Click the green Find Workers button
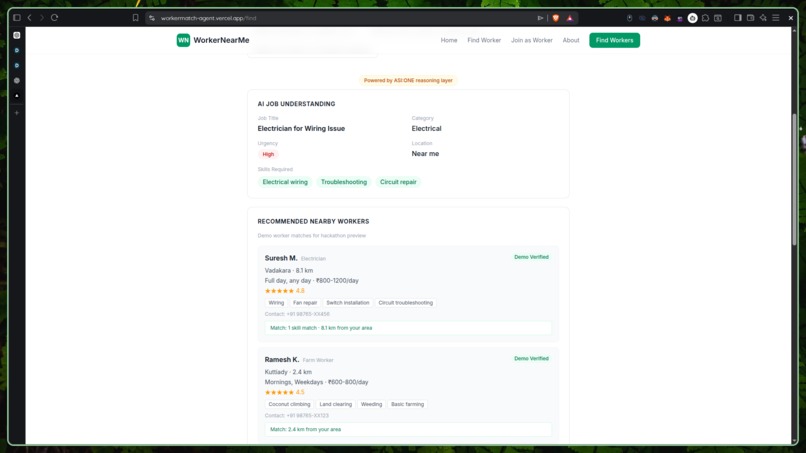This screenshot has height=453, width=806. (614, 40)
